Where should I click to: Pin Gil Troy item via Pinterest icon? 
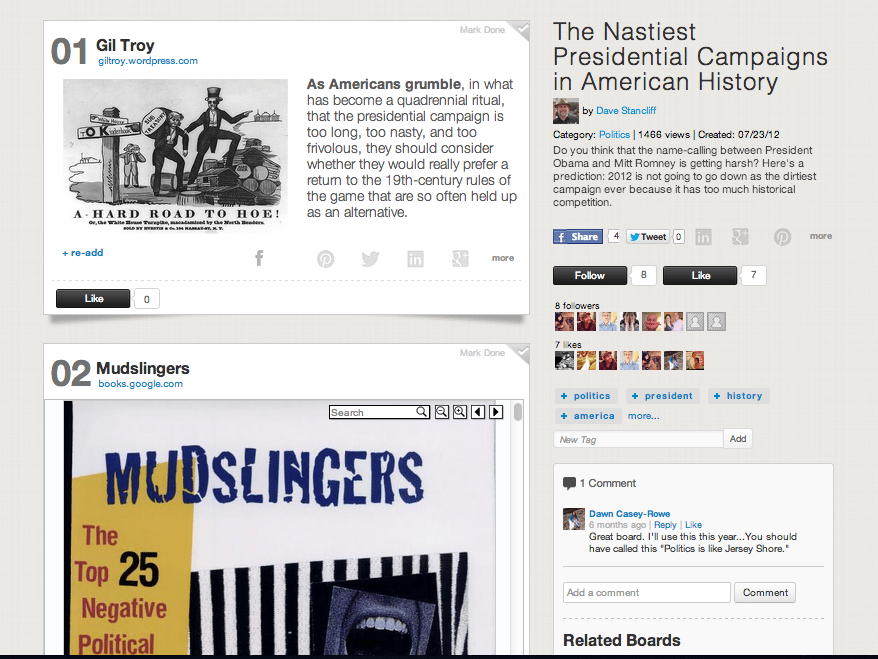pyautogui.click(x=325, y=259)
